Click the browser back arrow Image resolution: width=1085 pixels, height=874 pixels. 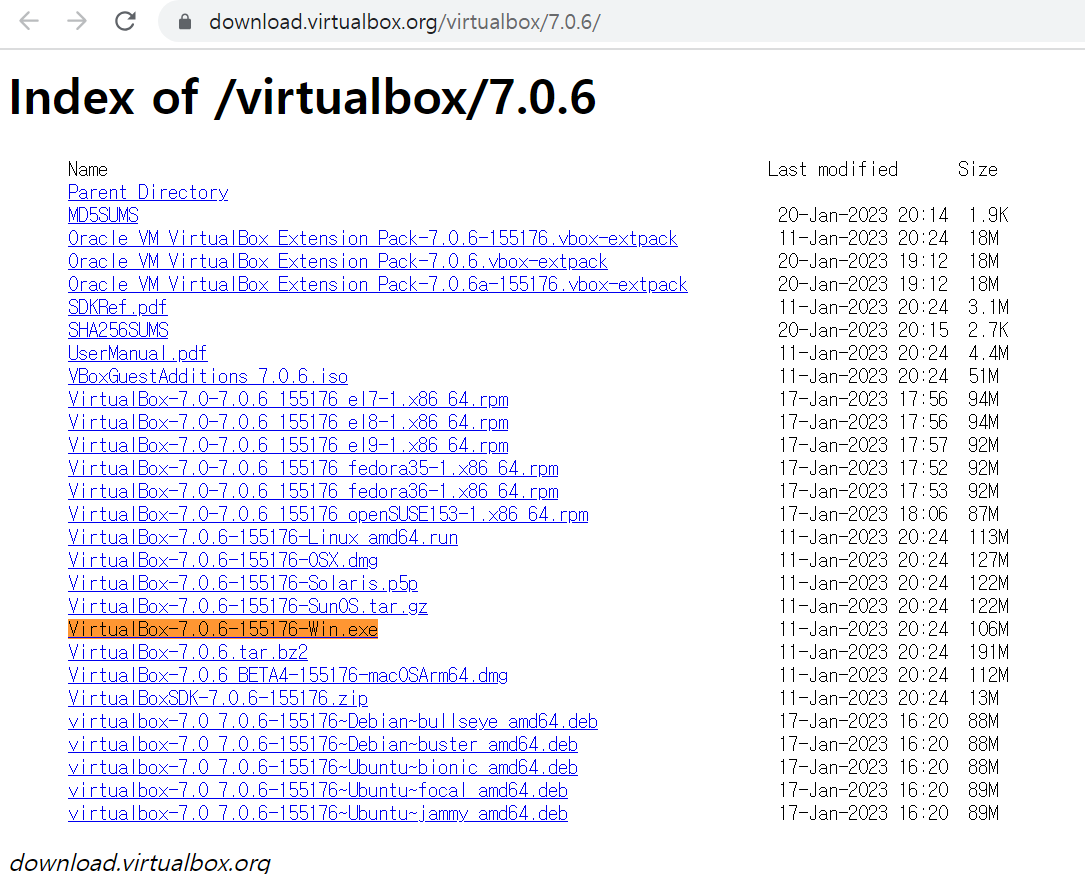pos(29,21)
